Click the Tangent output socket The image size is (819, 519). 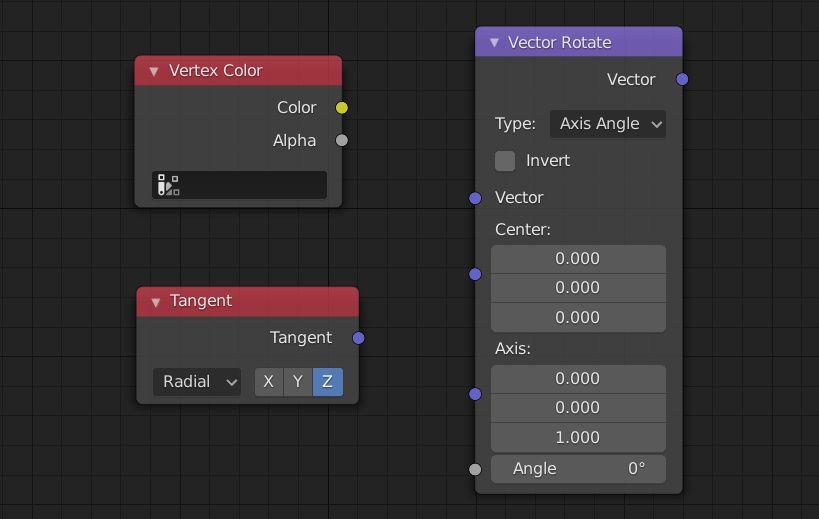tap(359, 338)
